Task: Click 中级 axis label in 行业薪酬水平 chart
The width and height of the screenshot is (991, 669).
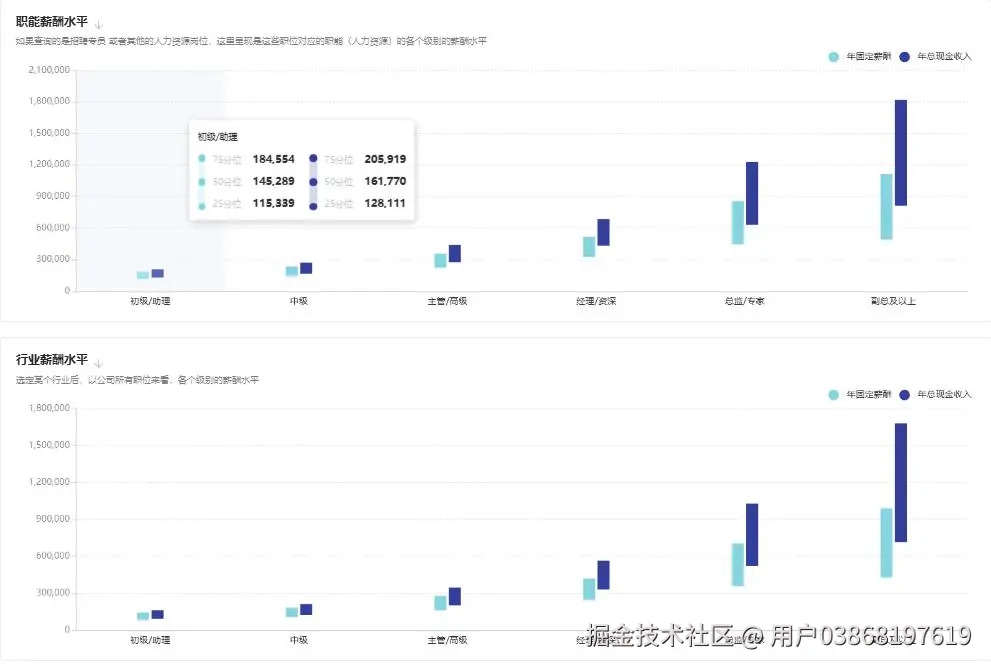Action: click(x=299, y=640)
